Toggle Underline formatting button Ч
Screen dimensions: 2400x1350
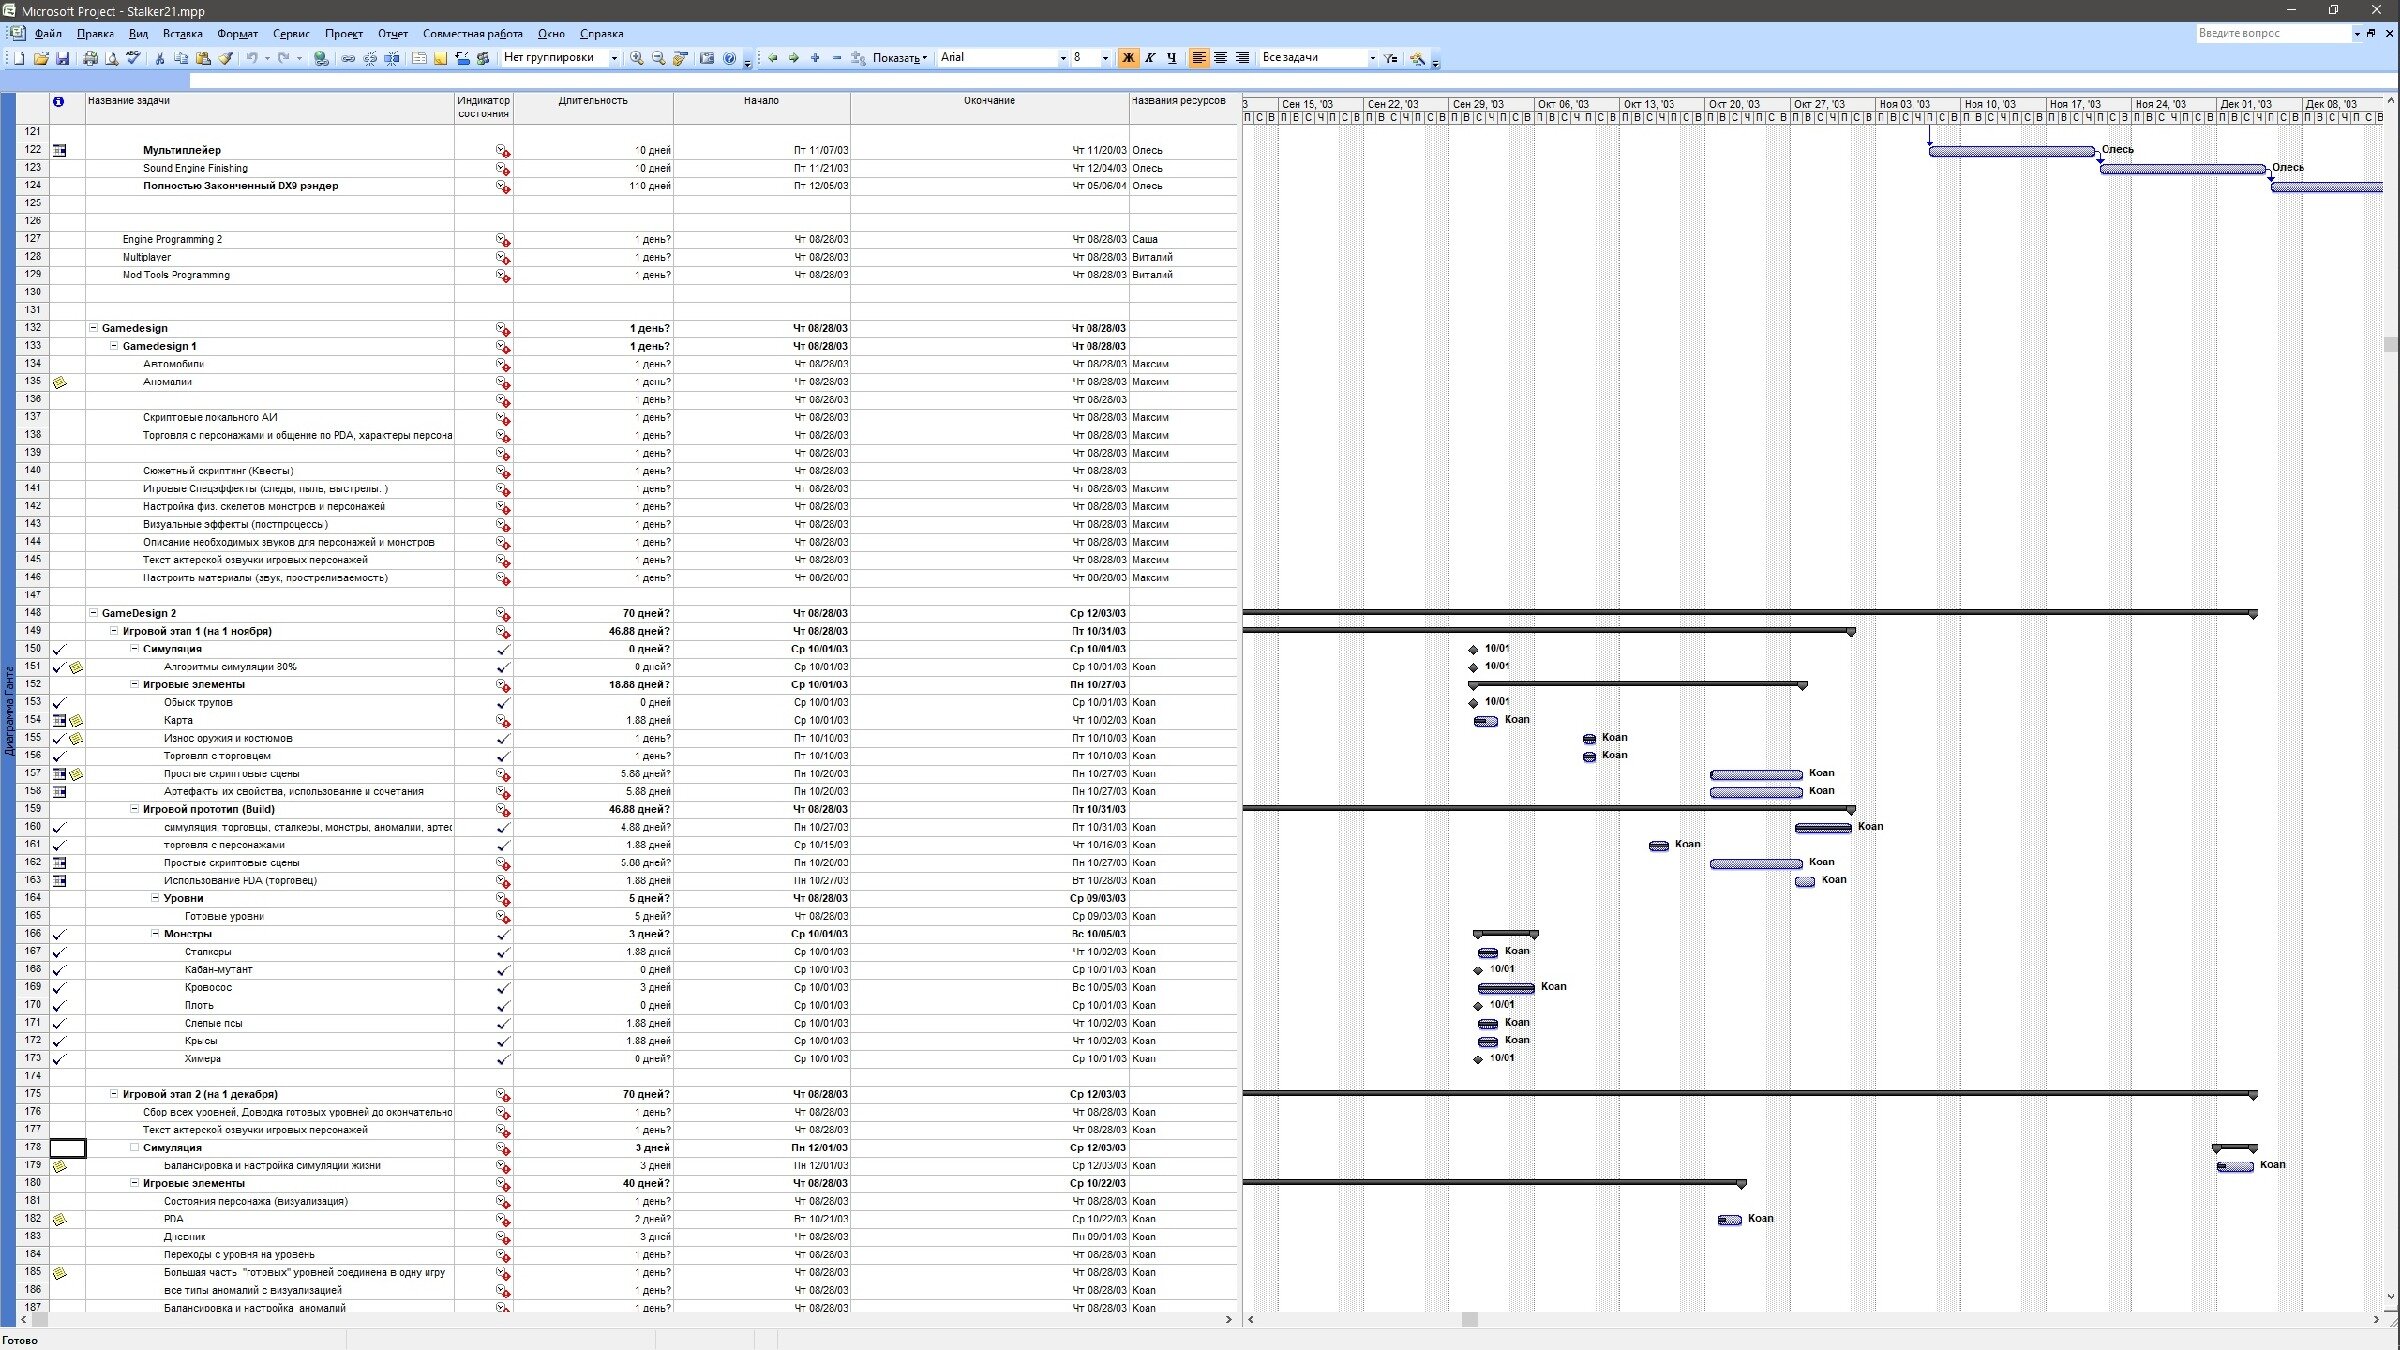point(1172,58)
